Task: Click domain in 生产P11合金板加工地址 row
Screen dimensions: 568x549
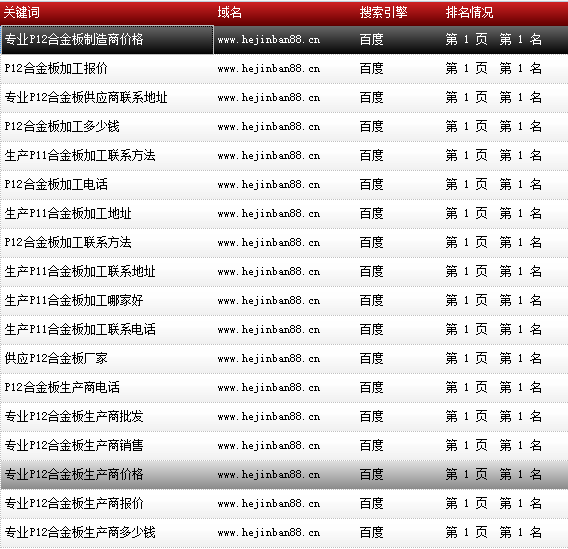Action: point(269,213)
